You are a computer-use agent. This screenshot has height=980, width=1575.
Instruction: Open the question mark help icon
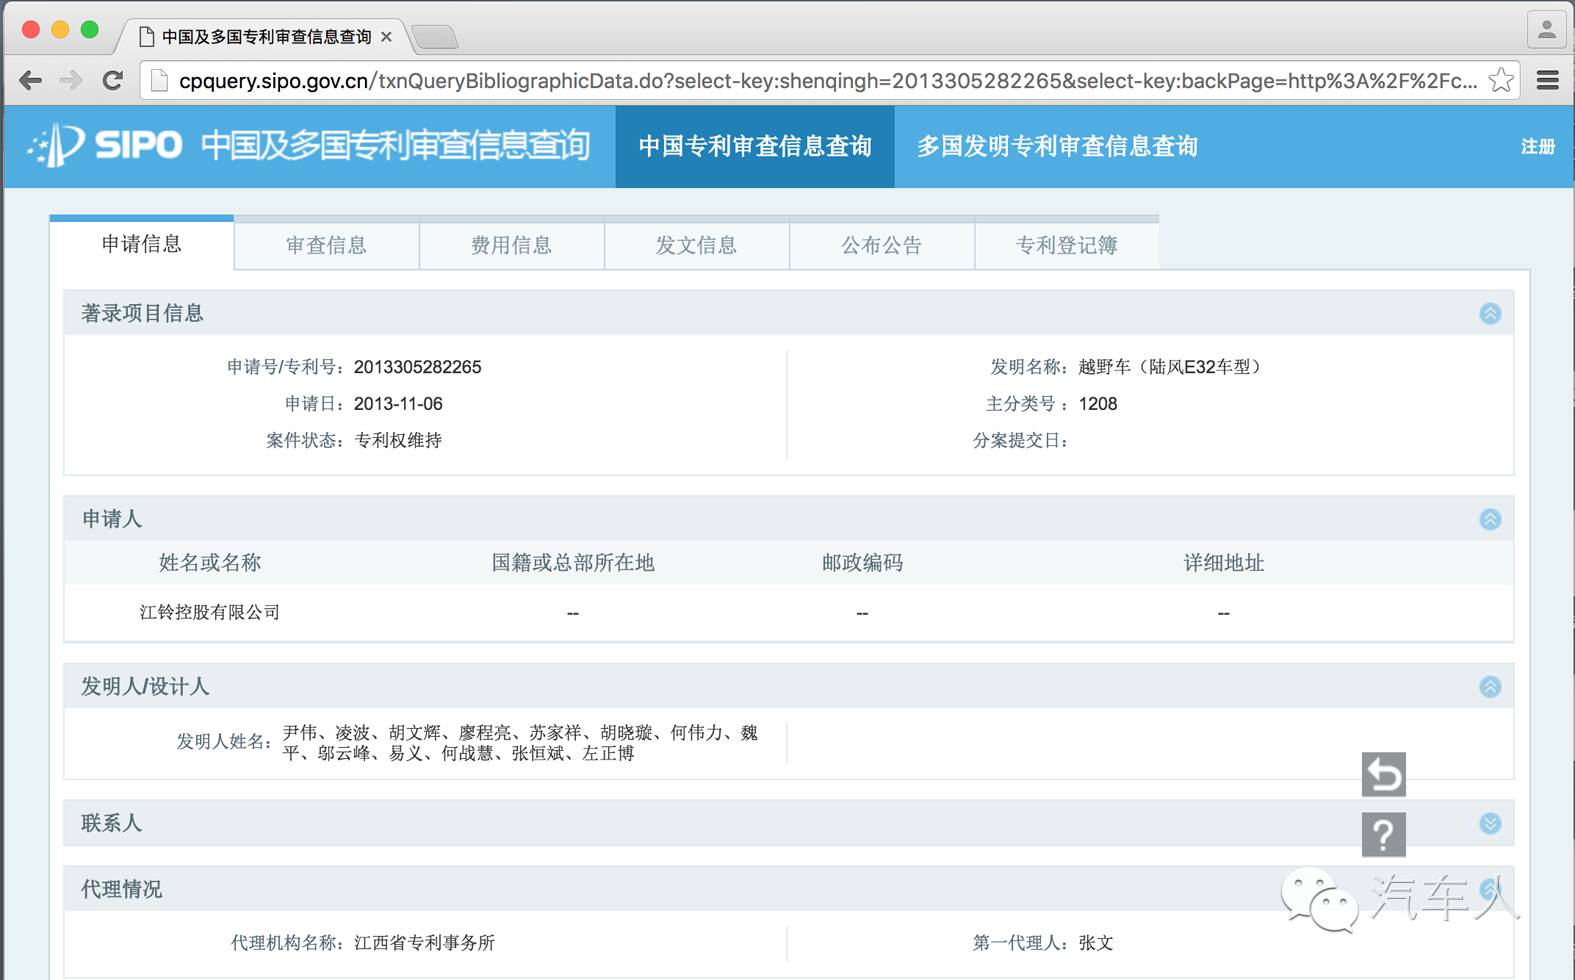click(1384, 835)
